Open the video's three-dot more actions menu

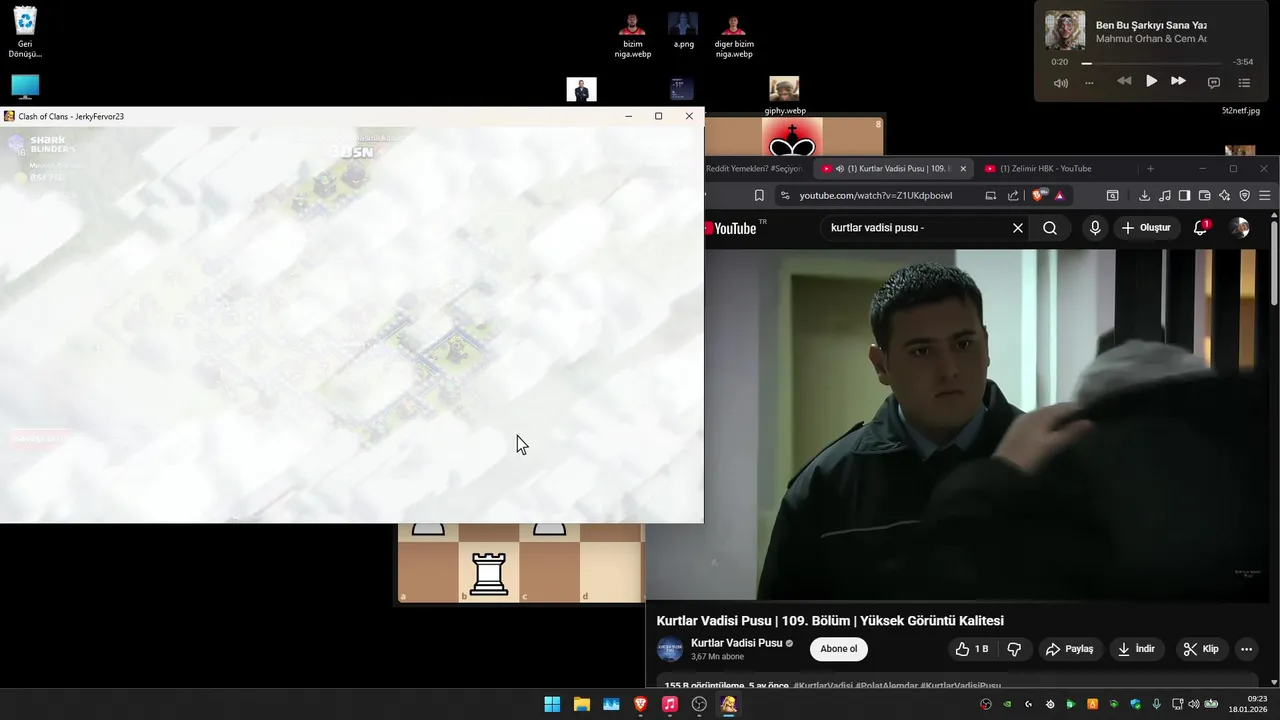(x=1246, y=649)
